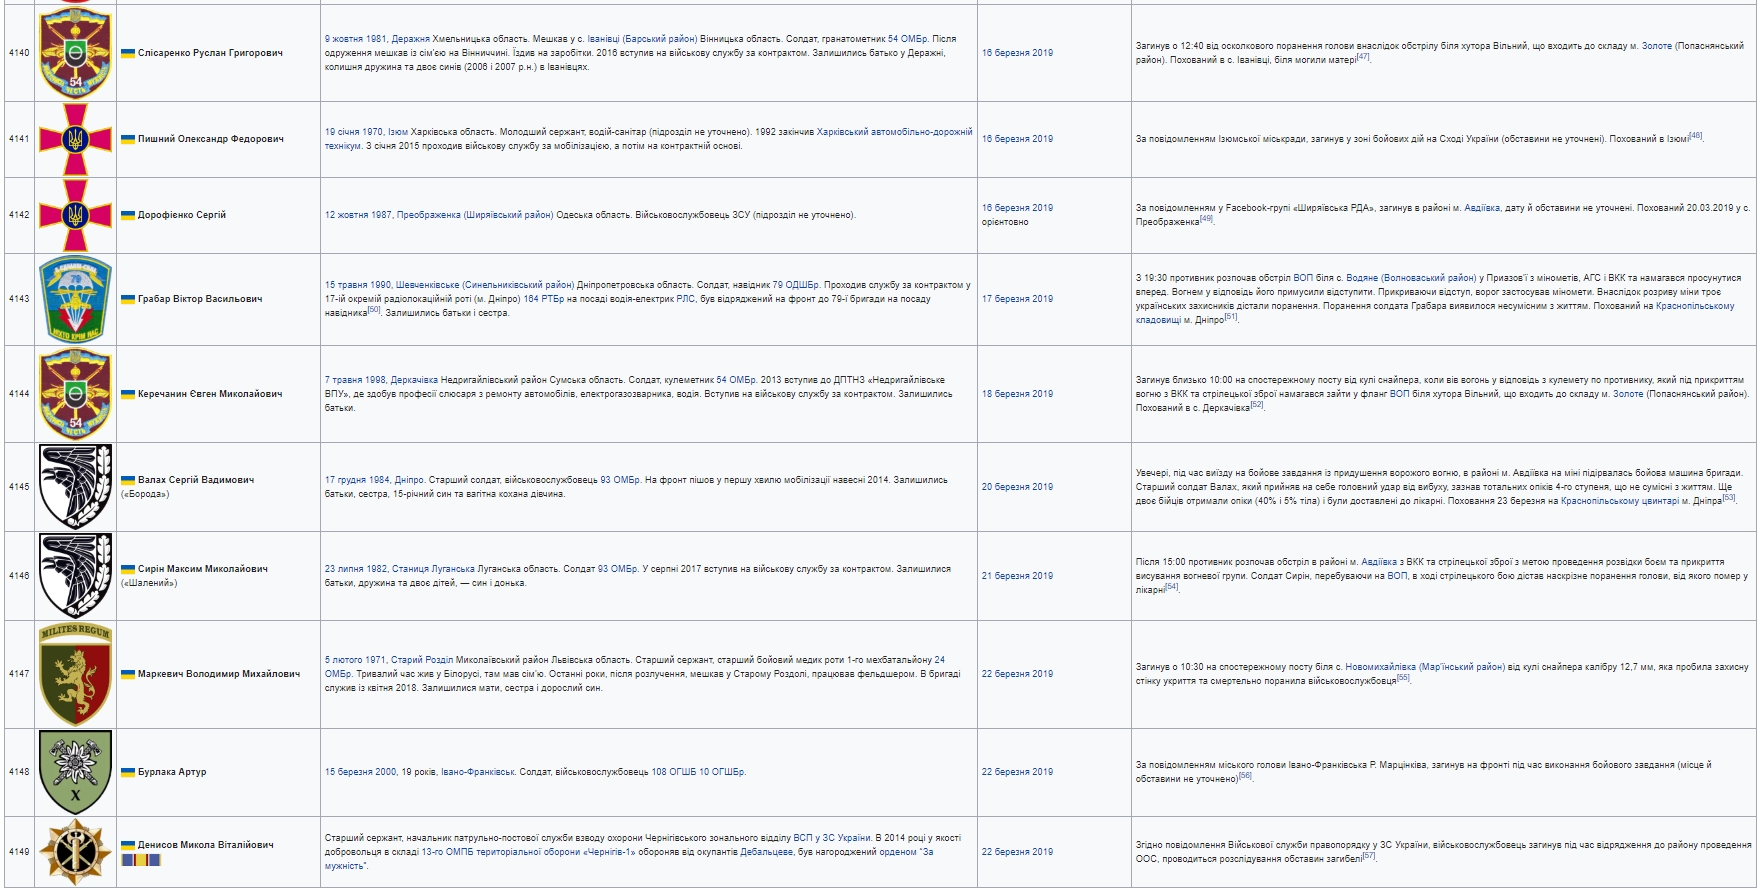Click the 24th brigade lion emblem

pyautogui.click(x=75, y=674)
